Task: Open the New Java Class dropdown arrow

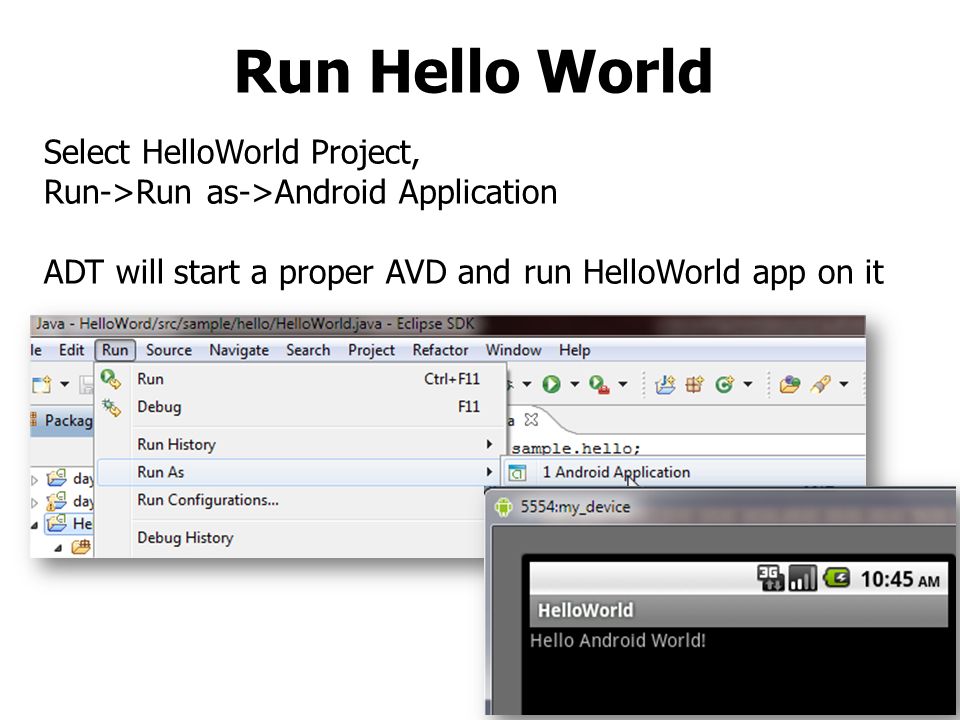Action: point(748,384)
